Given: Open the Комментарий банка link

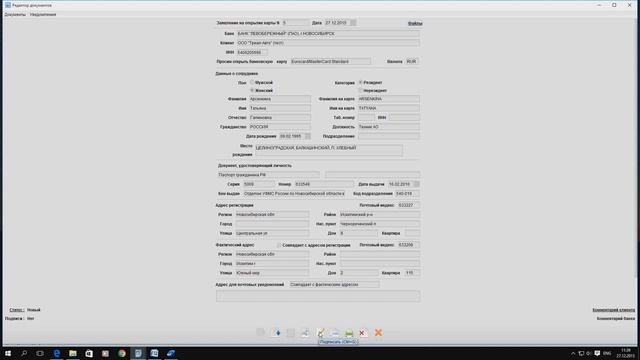Looking at the screenshot, I should click(616, 318).
